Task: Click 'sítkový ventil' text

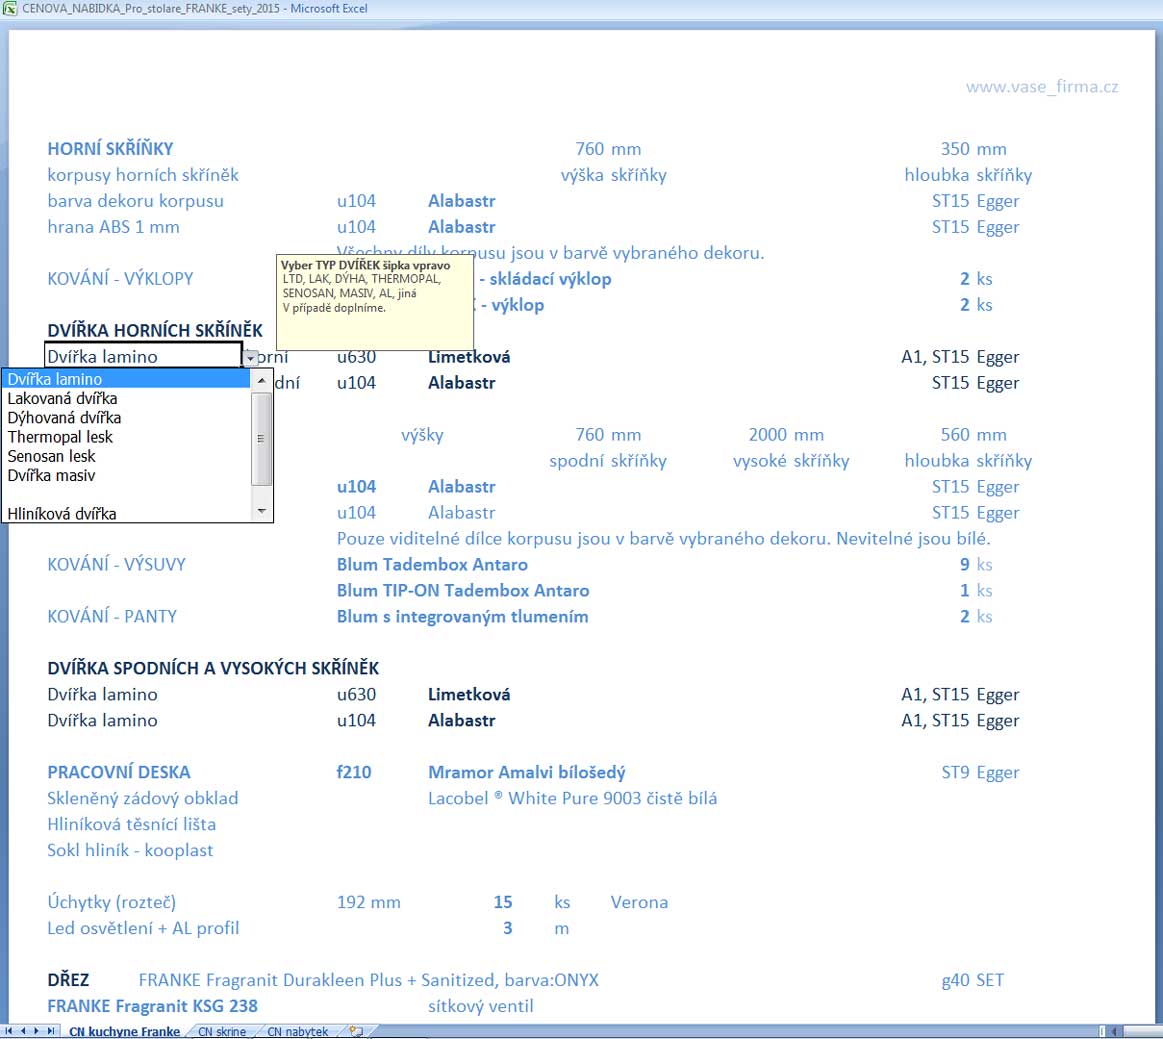Action: [481, 1006]
